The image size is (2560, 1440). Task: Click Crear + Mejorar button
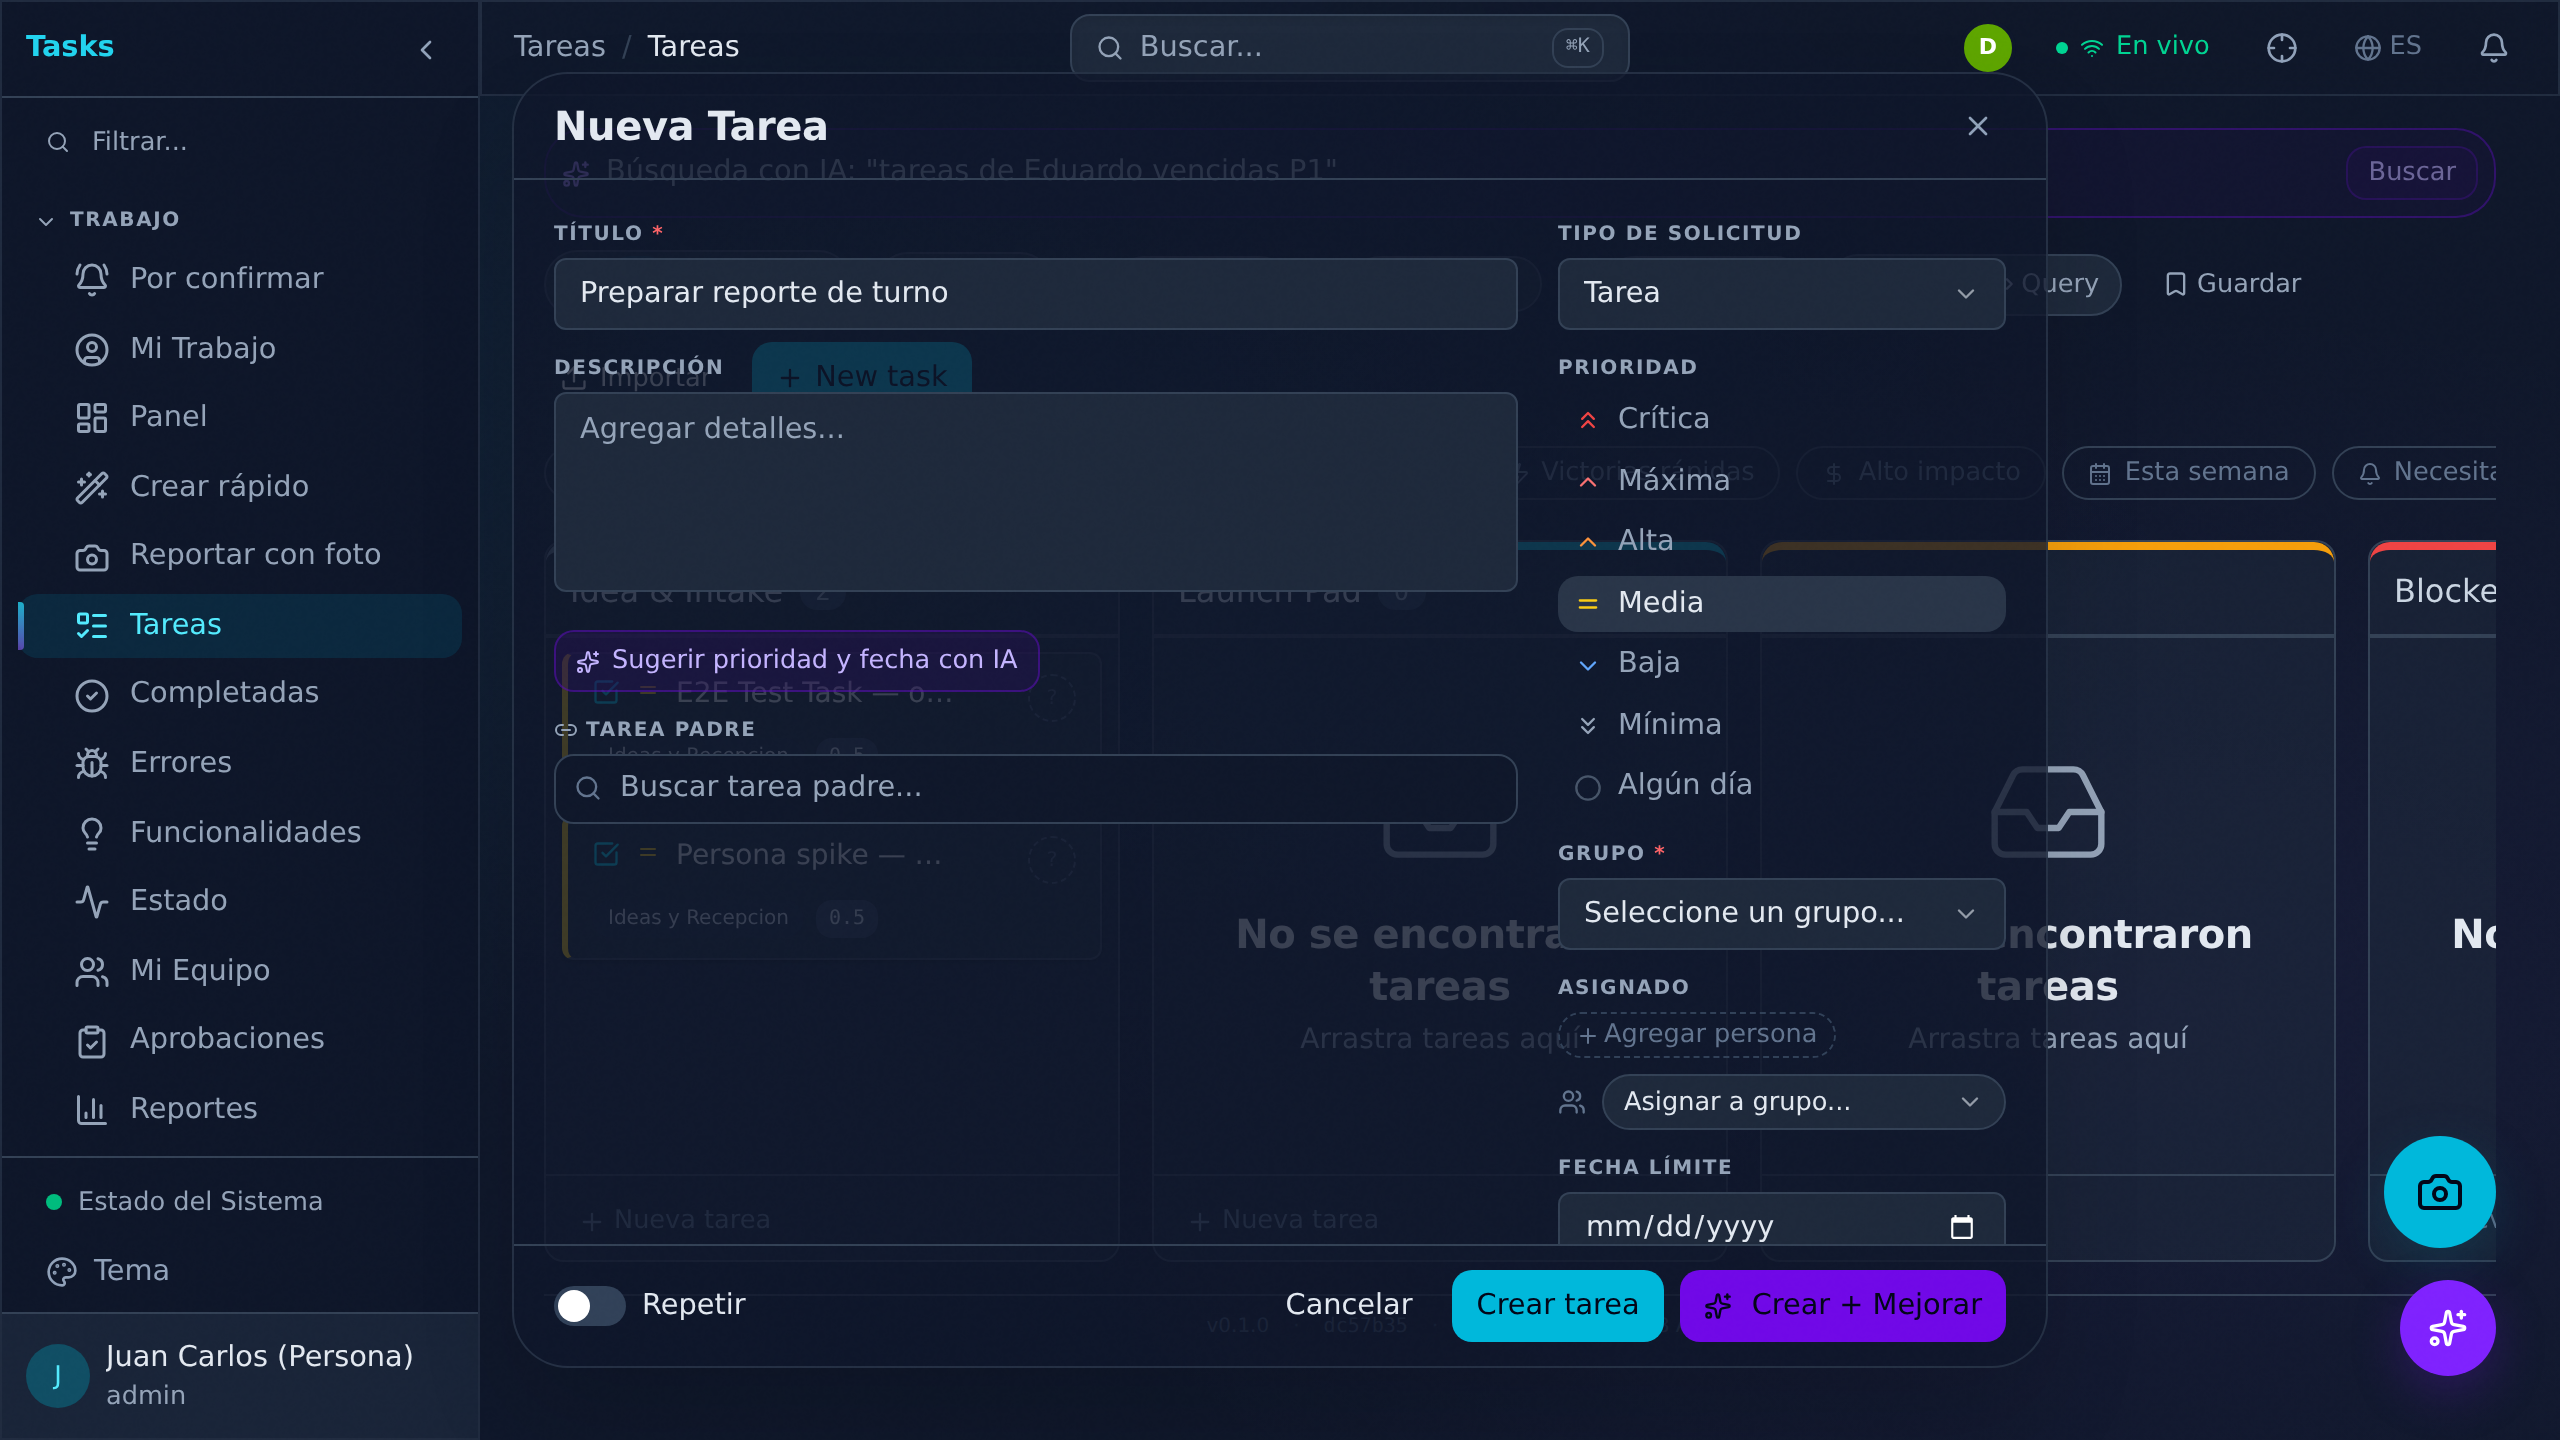[x=1842, y=1305]
